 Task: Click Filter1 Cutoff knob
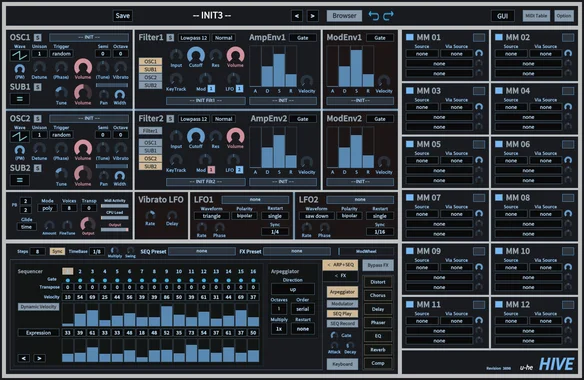pyautogui.click(x=196, y=55)
